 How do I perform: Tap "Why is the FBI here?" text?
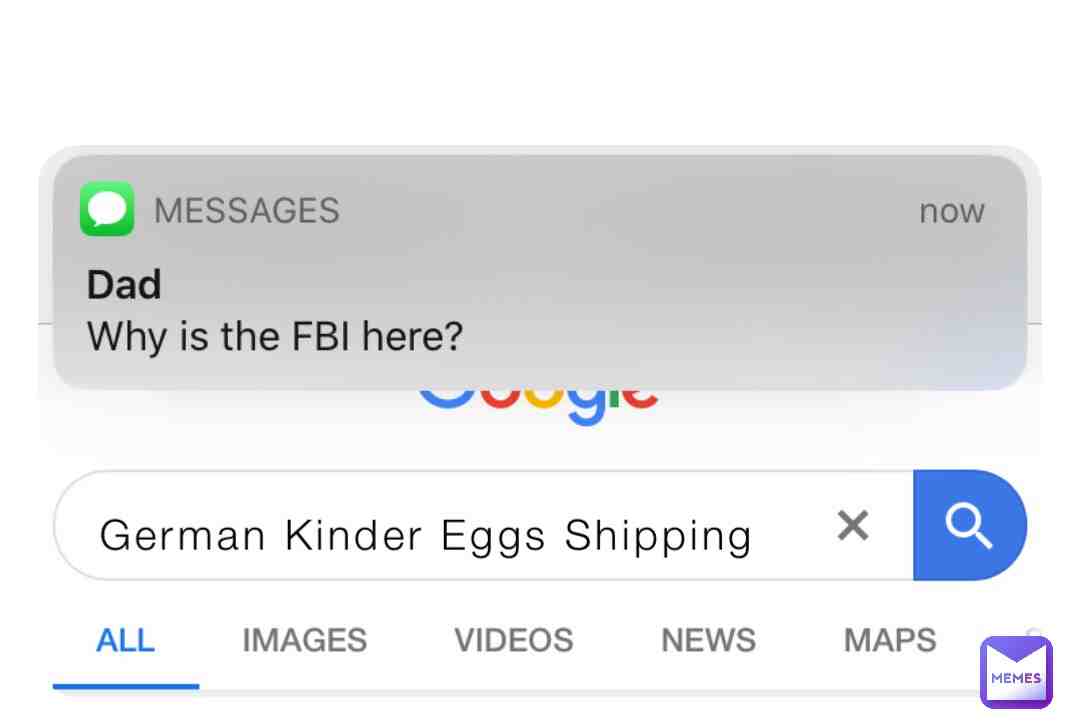pos(275,337)
